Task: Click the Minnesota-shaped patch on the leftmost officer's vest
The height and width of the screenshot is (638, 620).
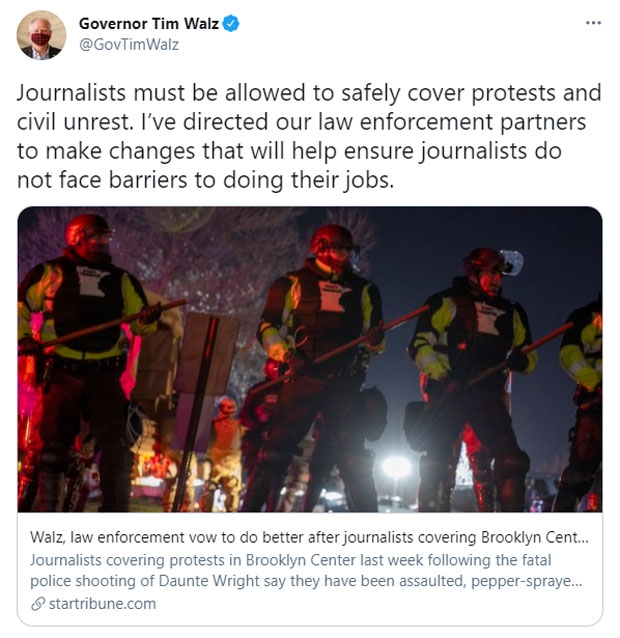Action: 94,282
